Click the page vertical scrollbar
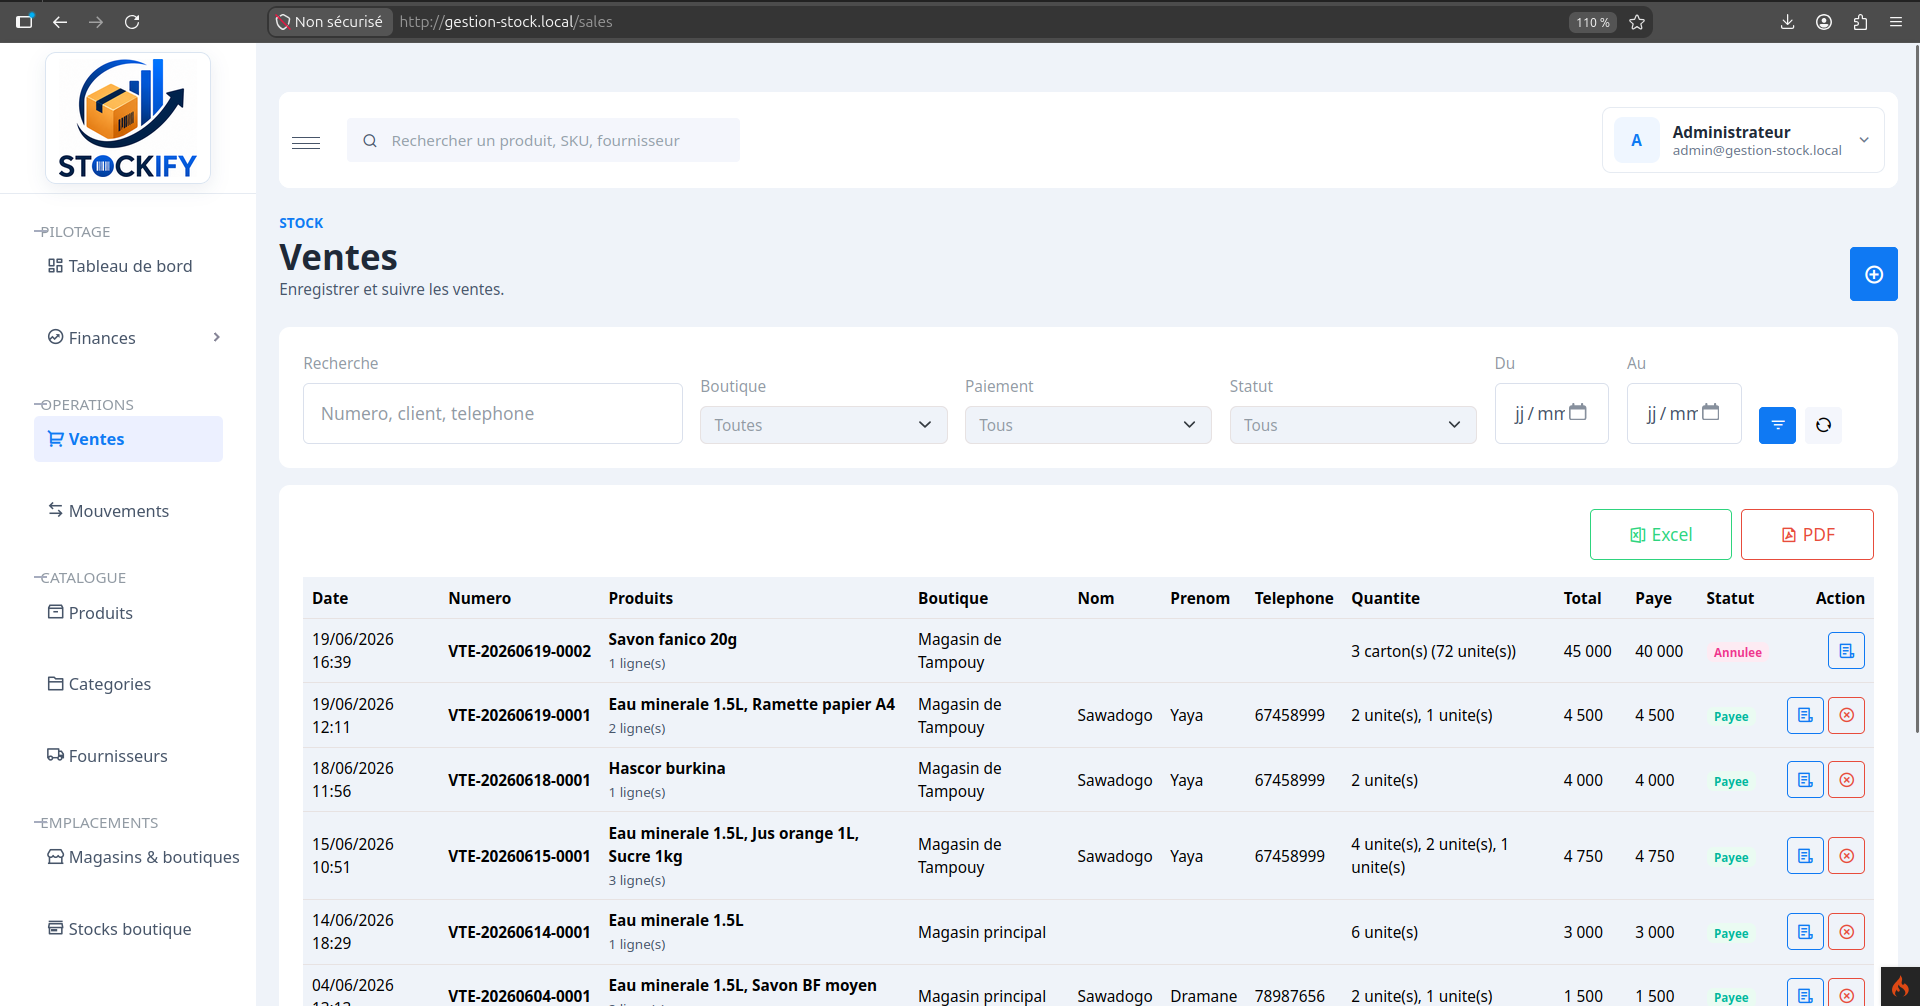This screenshot has width=1920, height=1006. point(1916,390)
